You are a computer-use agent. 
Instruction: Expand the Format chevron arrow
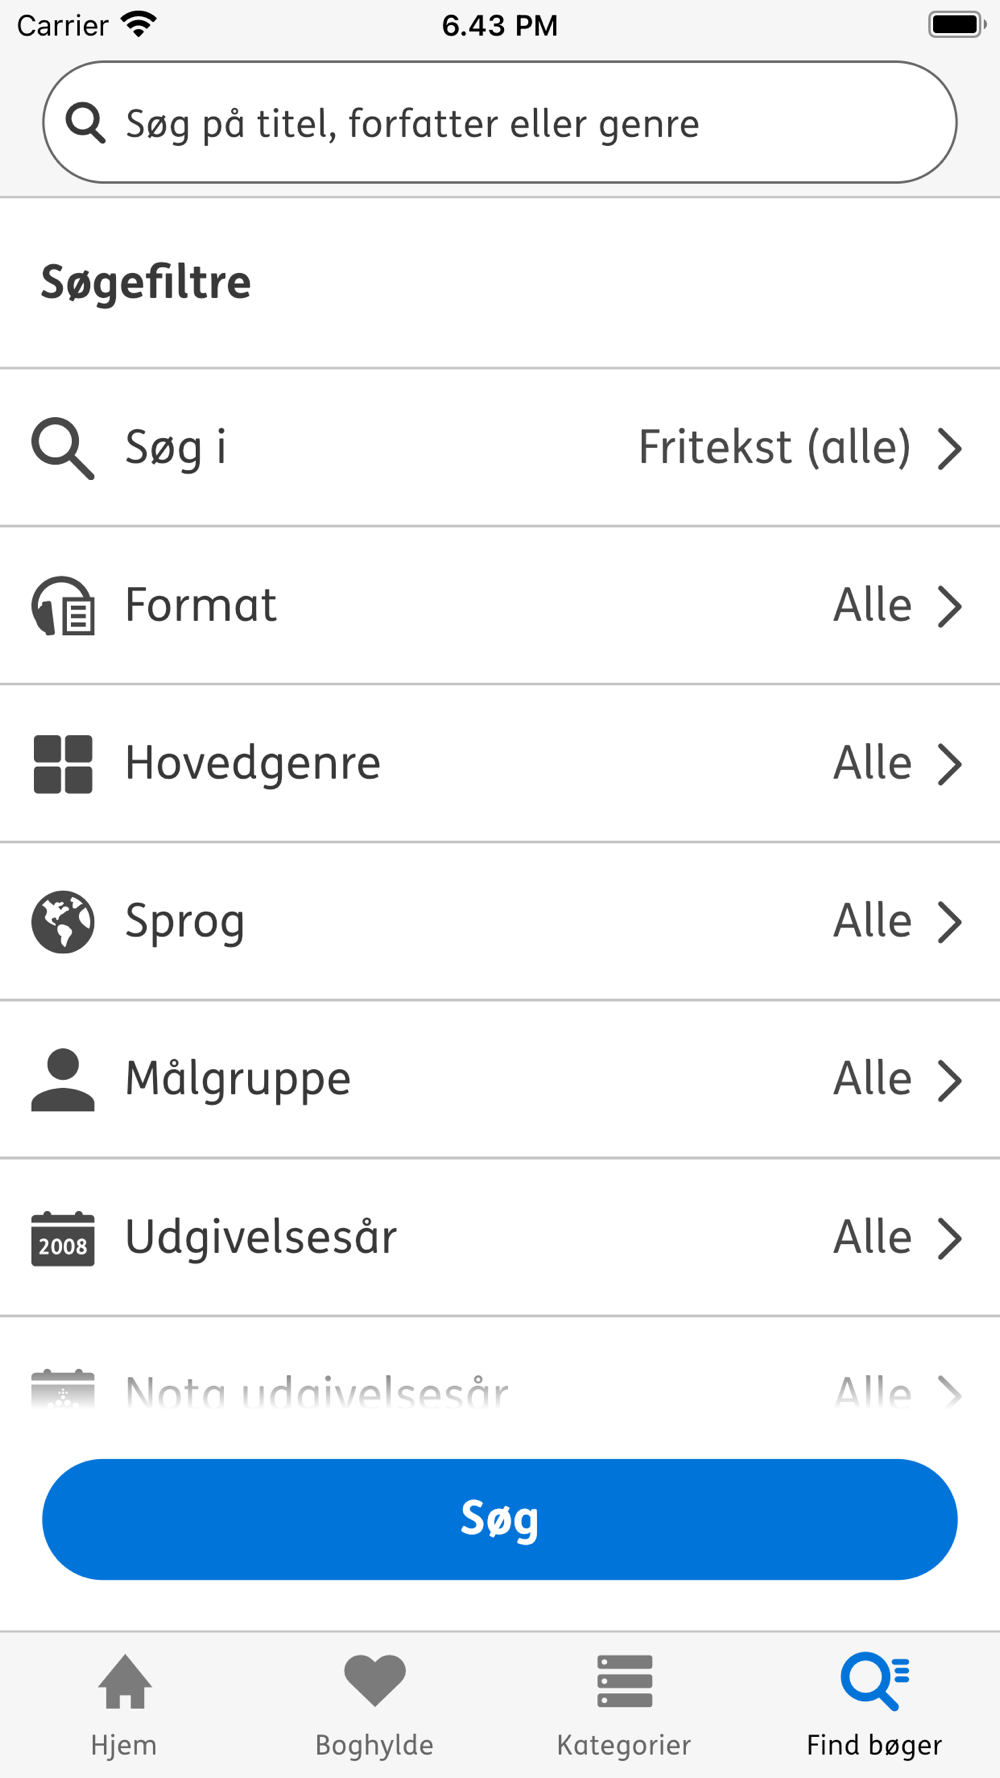(949, 606)
